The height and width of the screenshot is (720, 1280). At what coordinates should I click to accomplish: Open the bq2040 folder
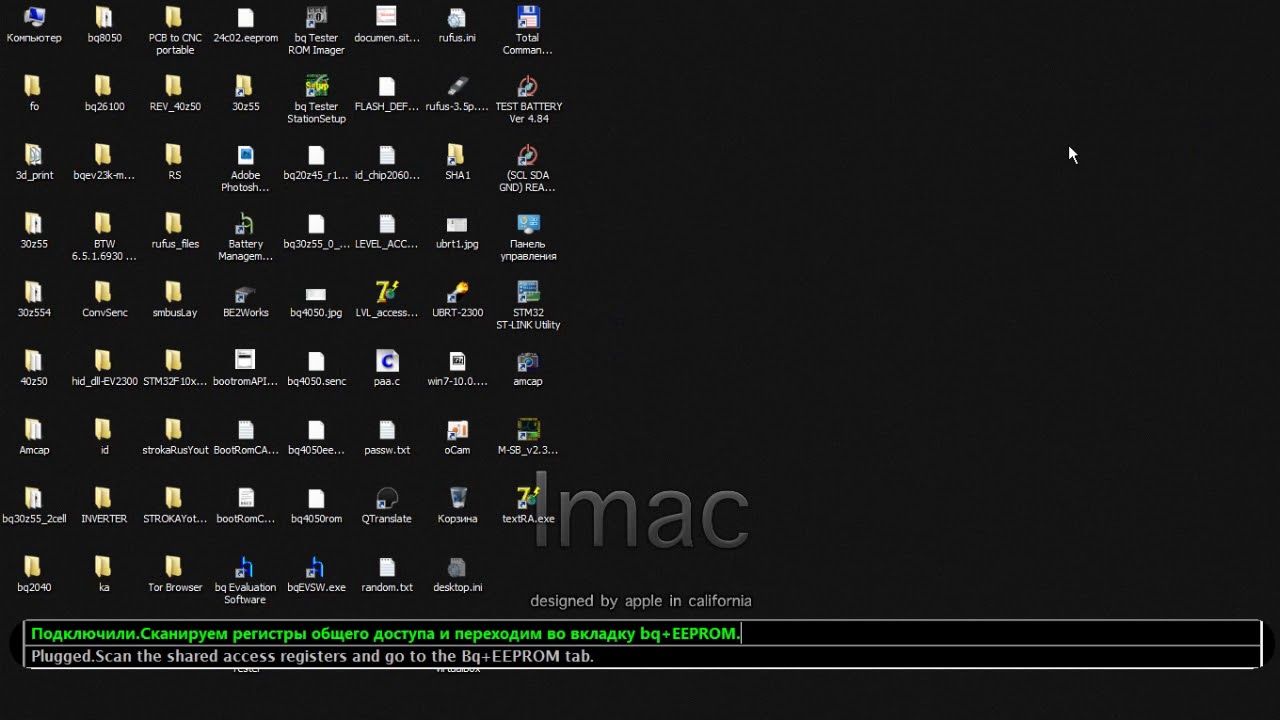point(34,574)
